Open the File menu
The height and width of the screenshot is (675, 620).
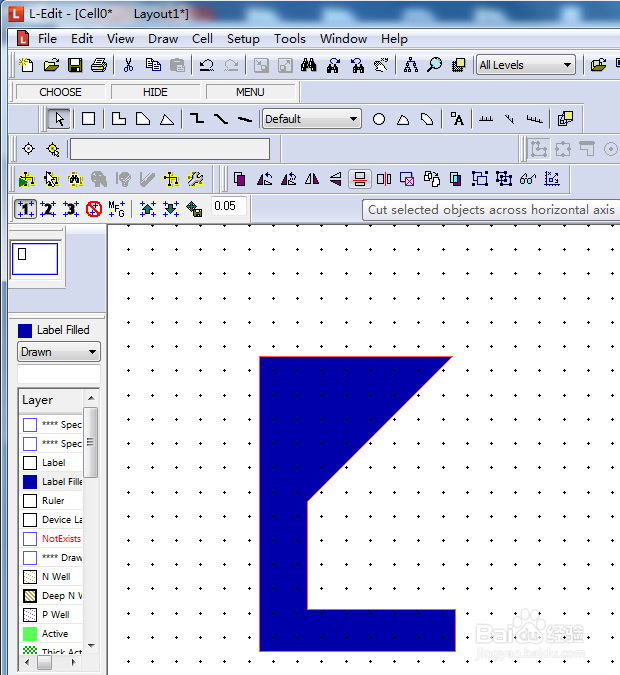pos(47,39)
